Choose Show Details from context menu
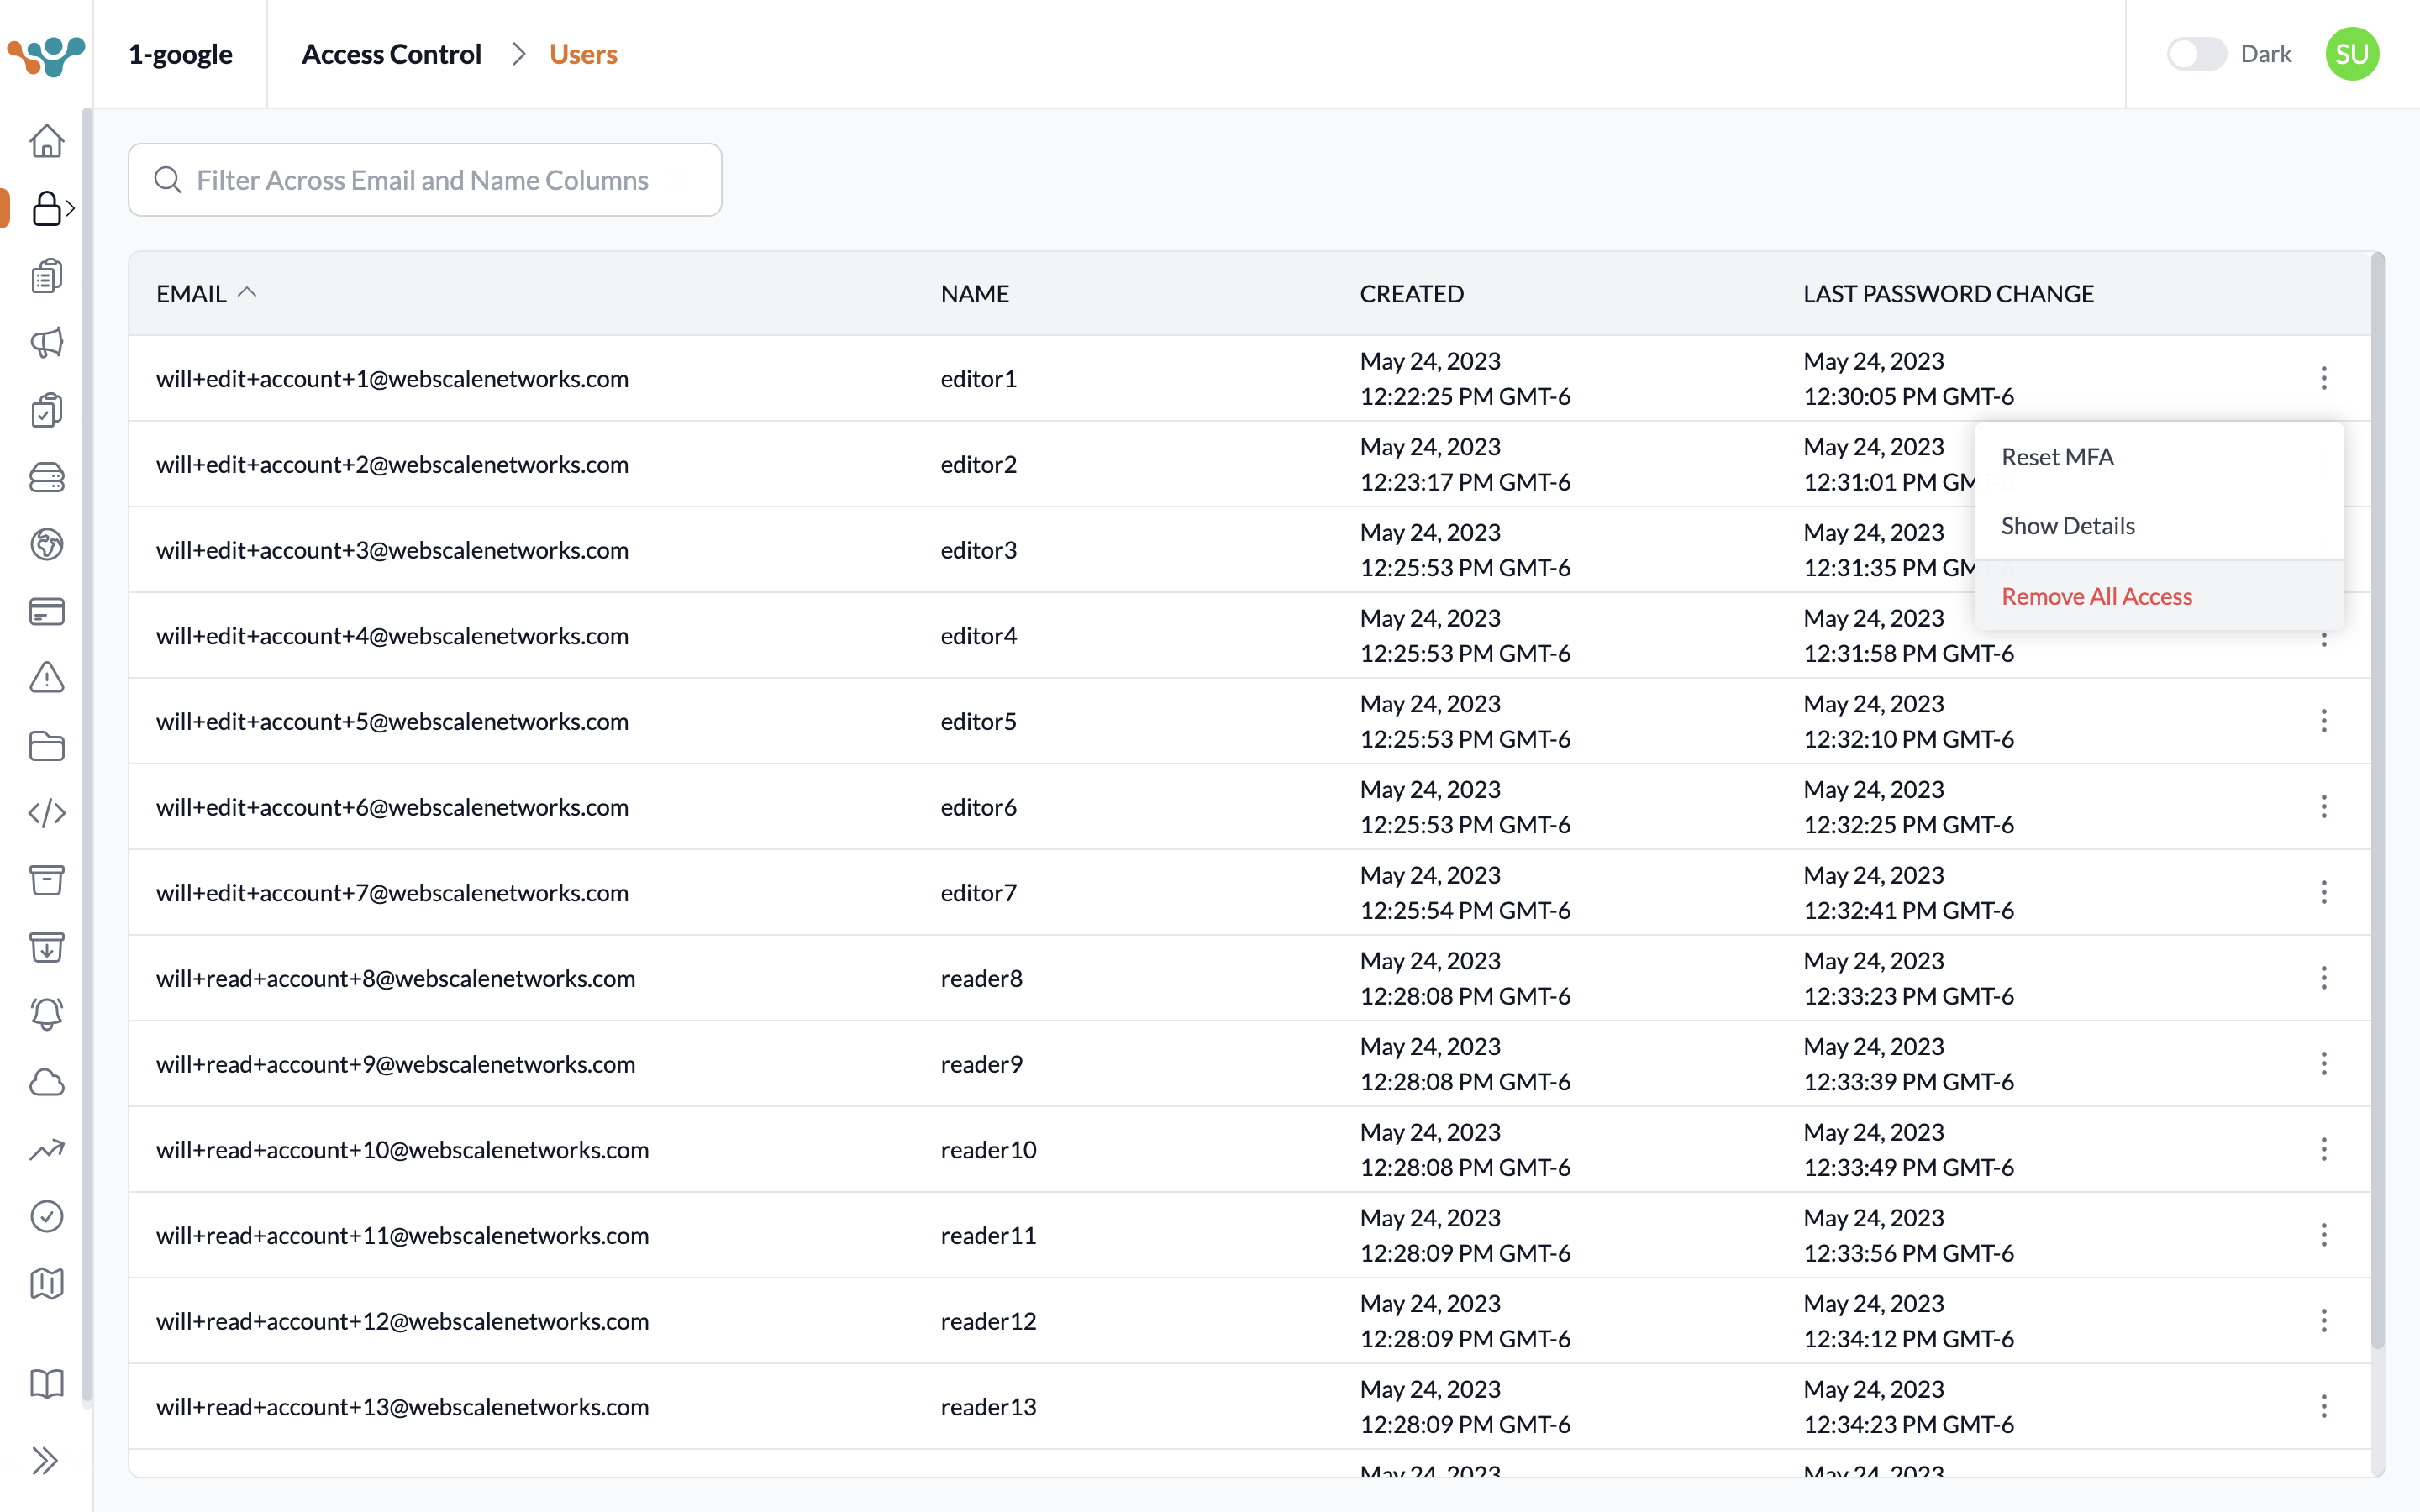The image size is (2420, 1512). pyautogui.click(x=2067, y=526)
